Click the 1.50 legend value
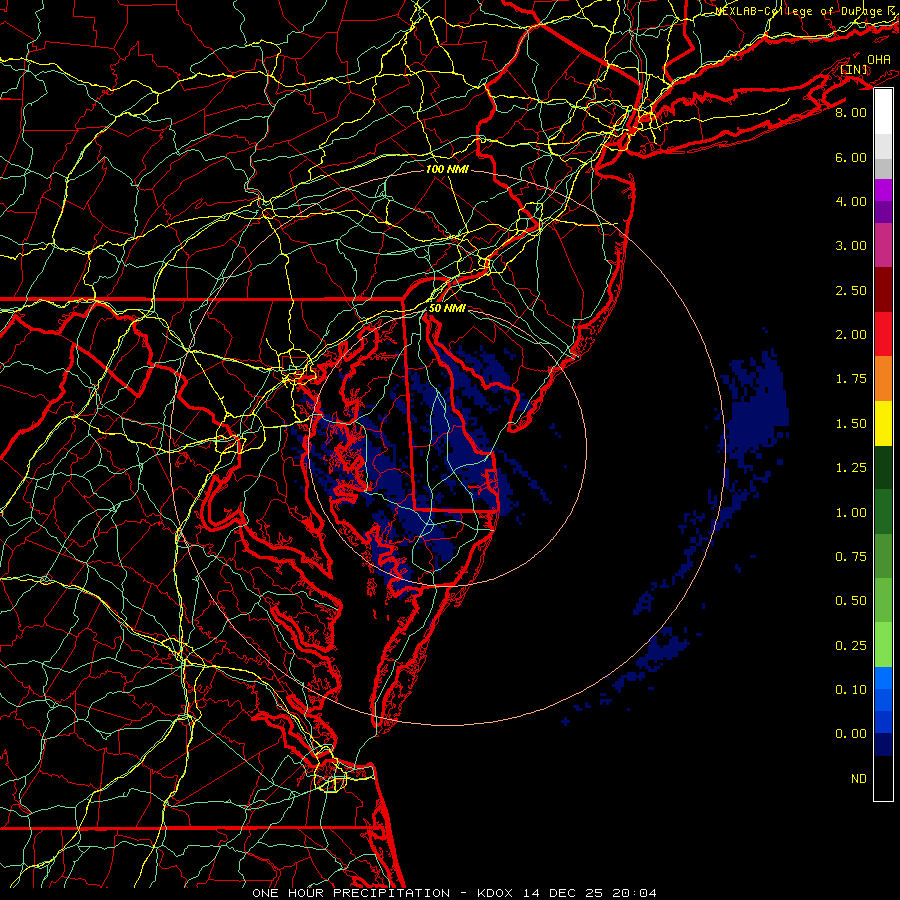 851,424
